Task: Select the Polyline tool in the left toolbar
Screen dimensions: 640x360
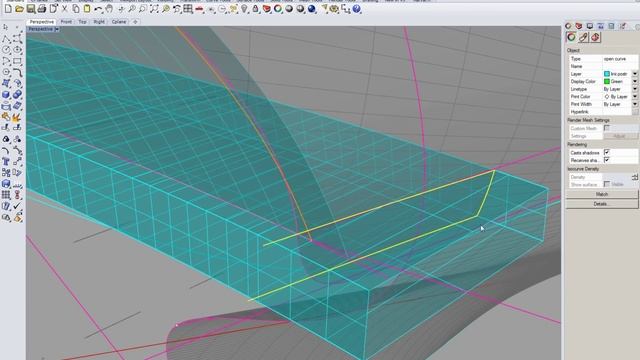Action: 6,38
